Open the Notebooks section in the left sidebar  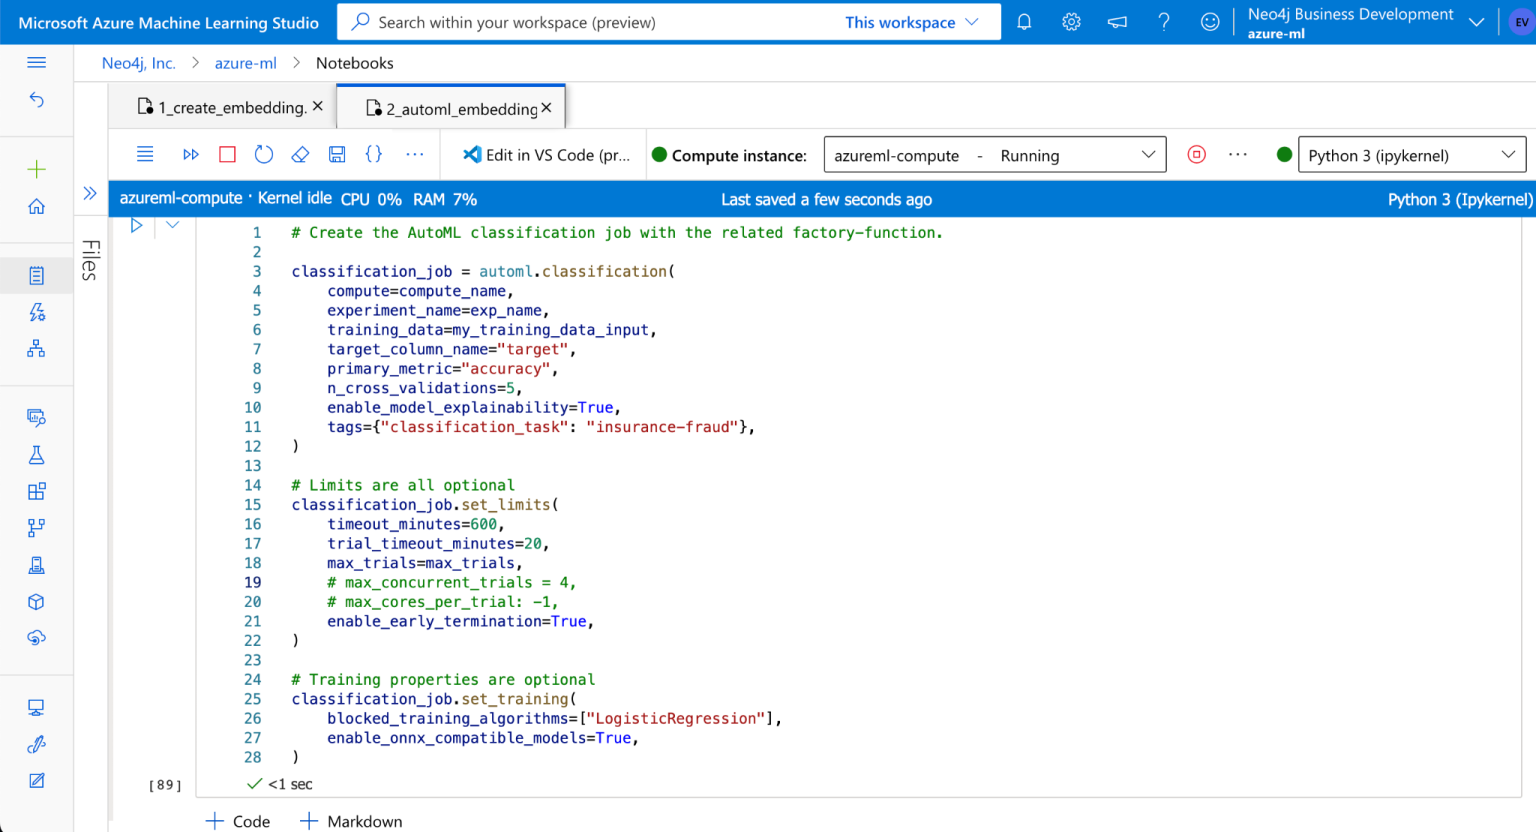coord(37,275)
